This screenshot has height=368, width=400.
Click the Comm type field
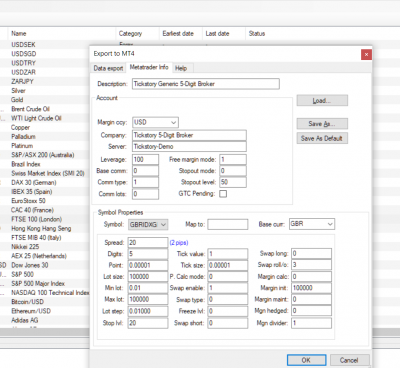(145, 182)
